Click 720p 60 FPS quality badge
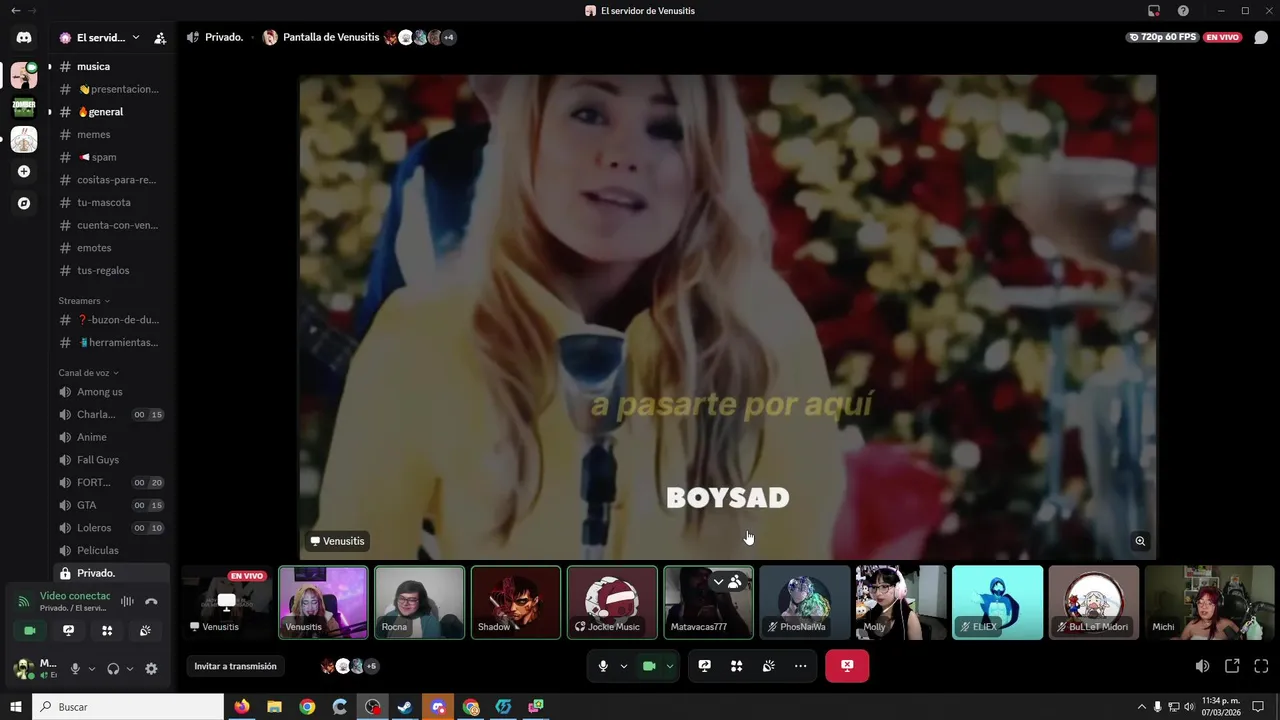1280x720 pixels. 1161,37
